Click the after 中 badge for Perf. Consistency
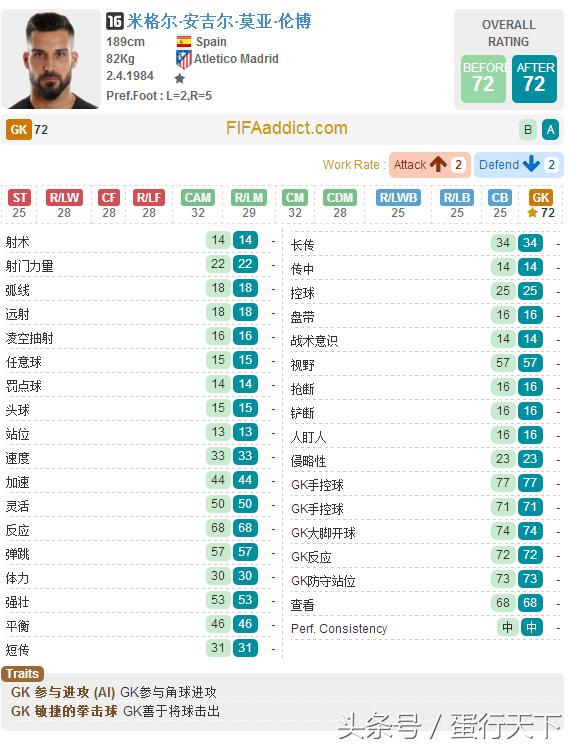 coord(531,627)
